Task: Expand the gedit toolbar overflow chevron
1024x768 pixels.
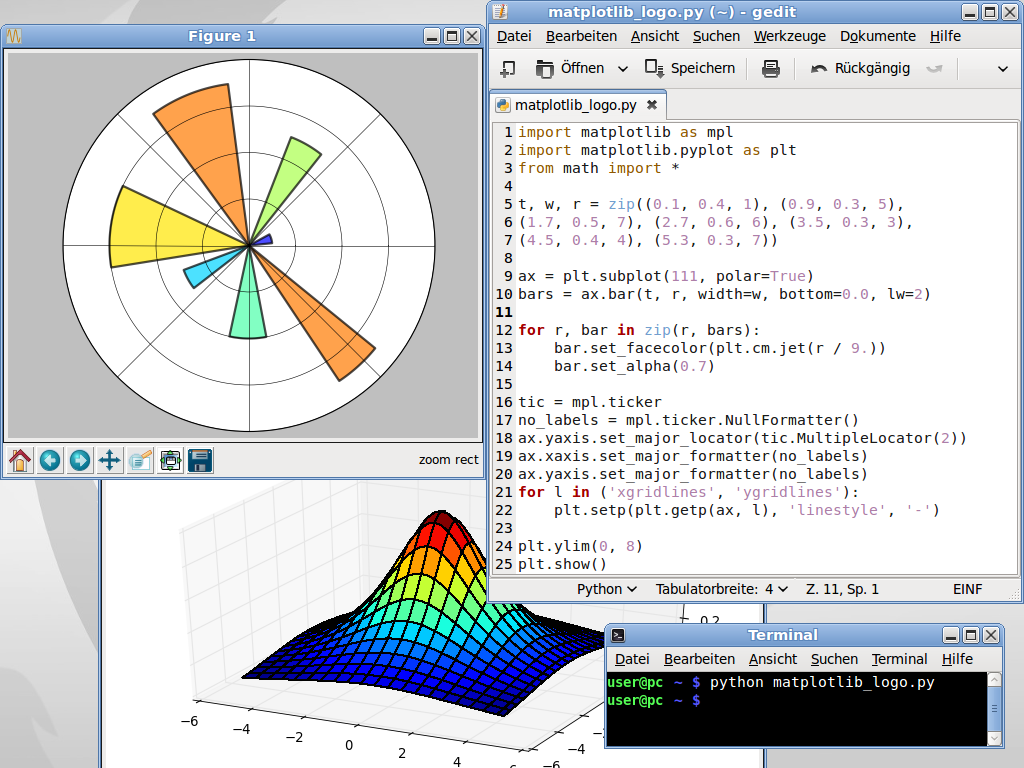Action: (1002, 68)
